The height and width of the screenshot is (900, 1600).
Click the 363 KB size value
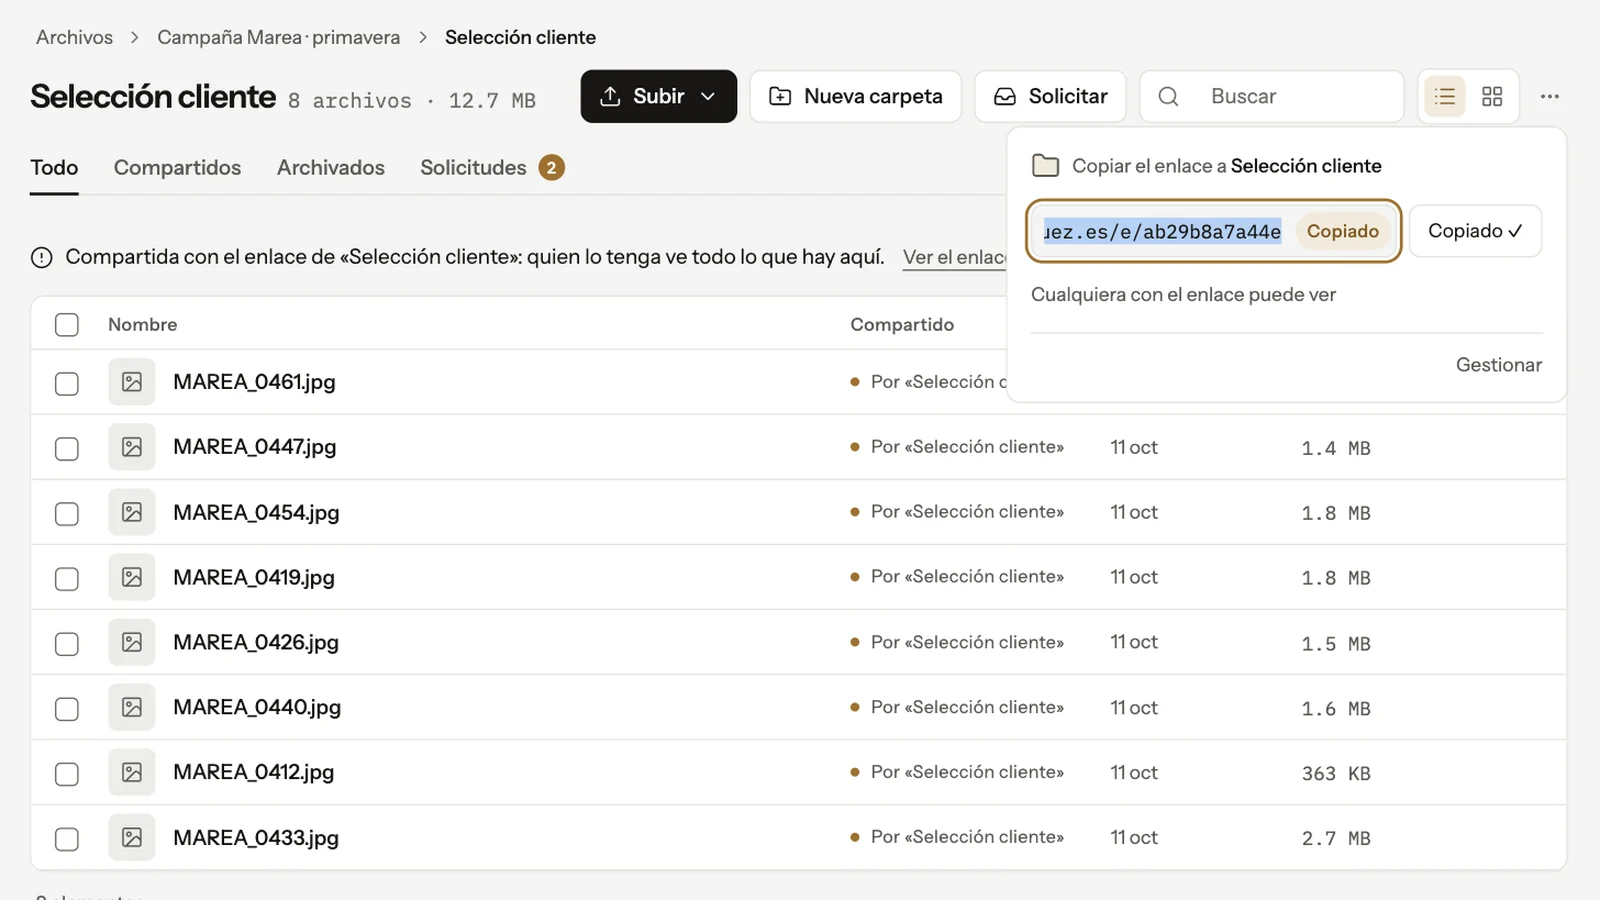coord(1336,774)
